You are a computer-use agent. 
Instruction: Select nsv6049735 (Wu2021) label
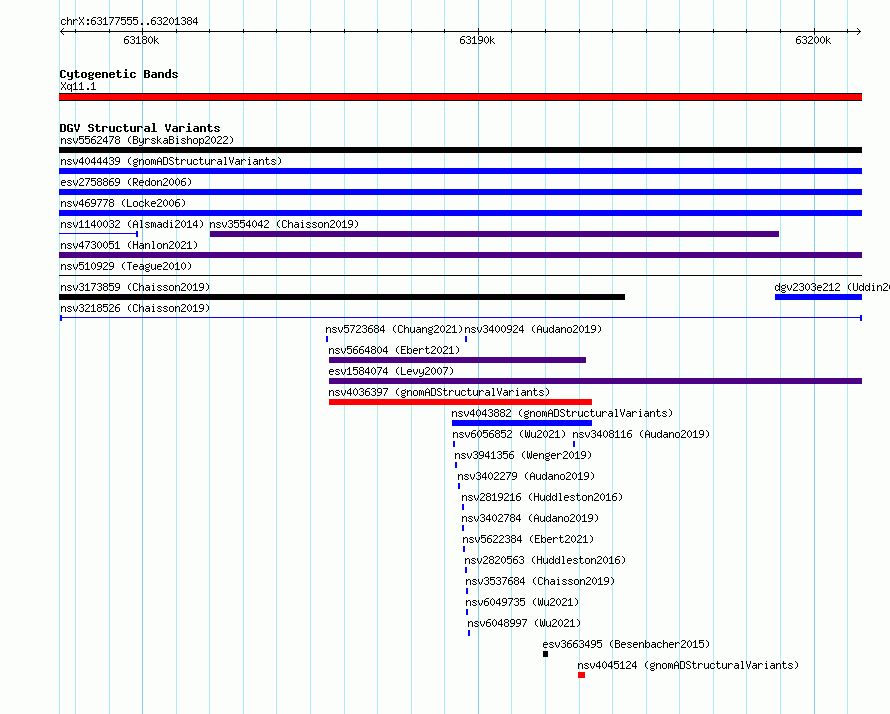[x=522, y=602]
